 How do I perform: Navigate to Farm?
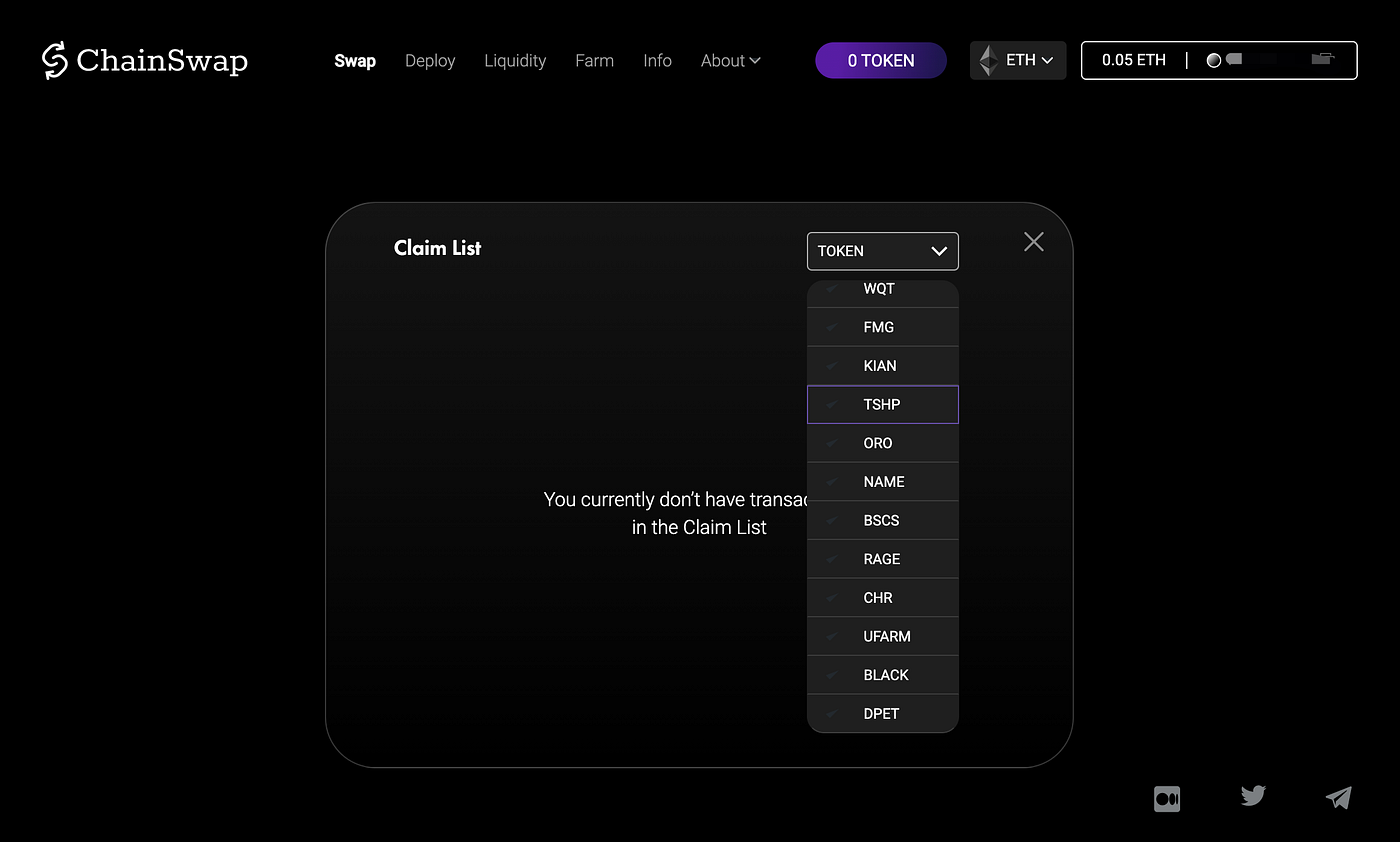pyautogui.click(x=594, y=60)
